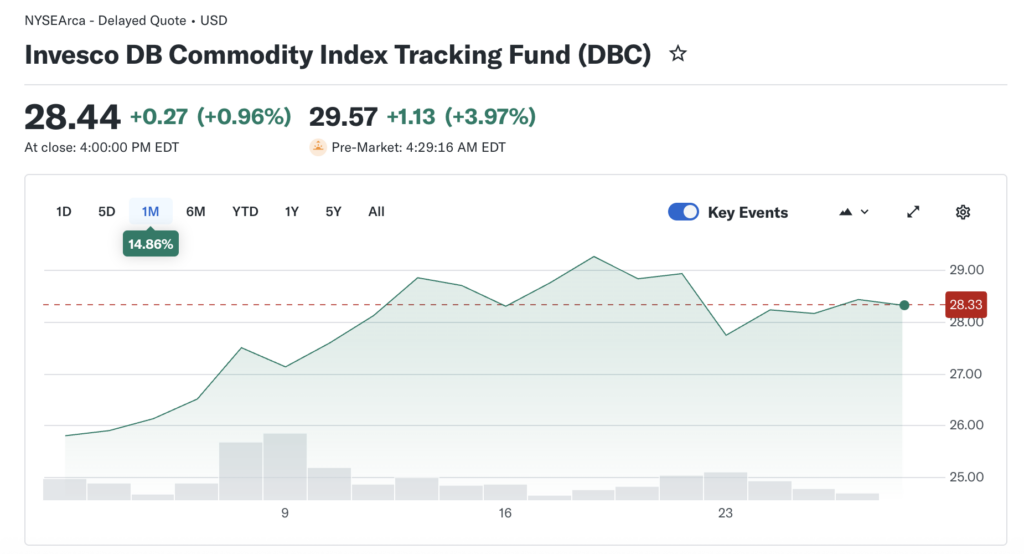Image resolution: width=1024 pixels, height=554 pixels.
Task: Click the +1.13 (+3.97%) pre-market change
Action: coord(461,117)
